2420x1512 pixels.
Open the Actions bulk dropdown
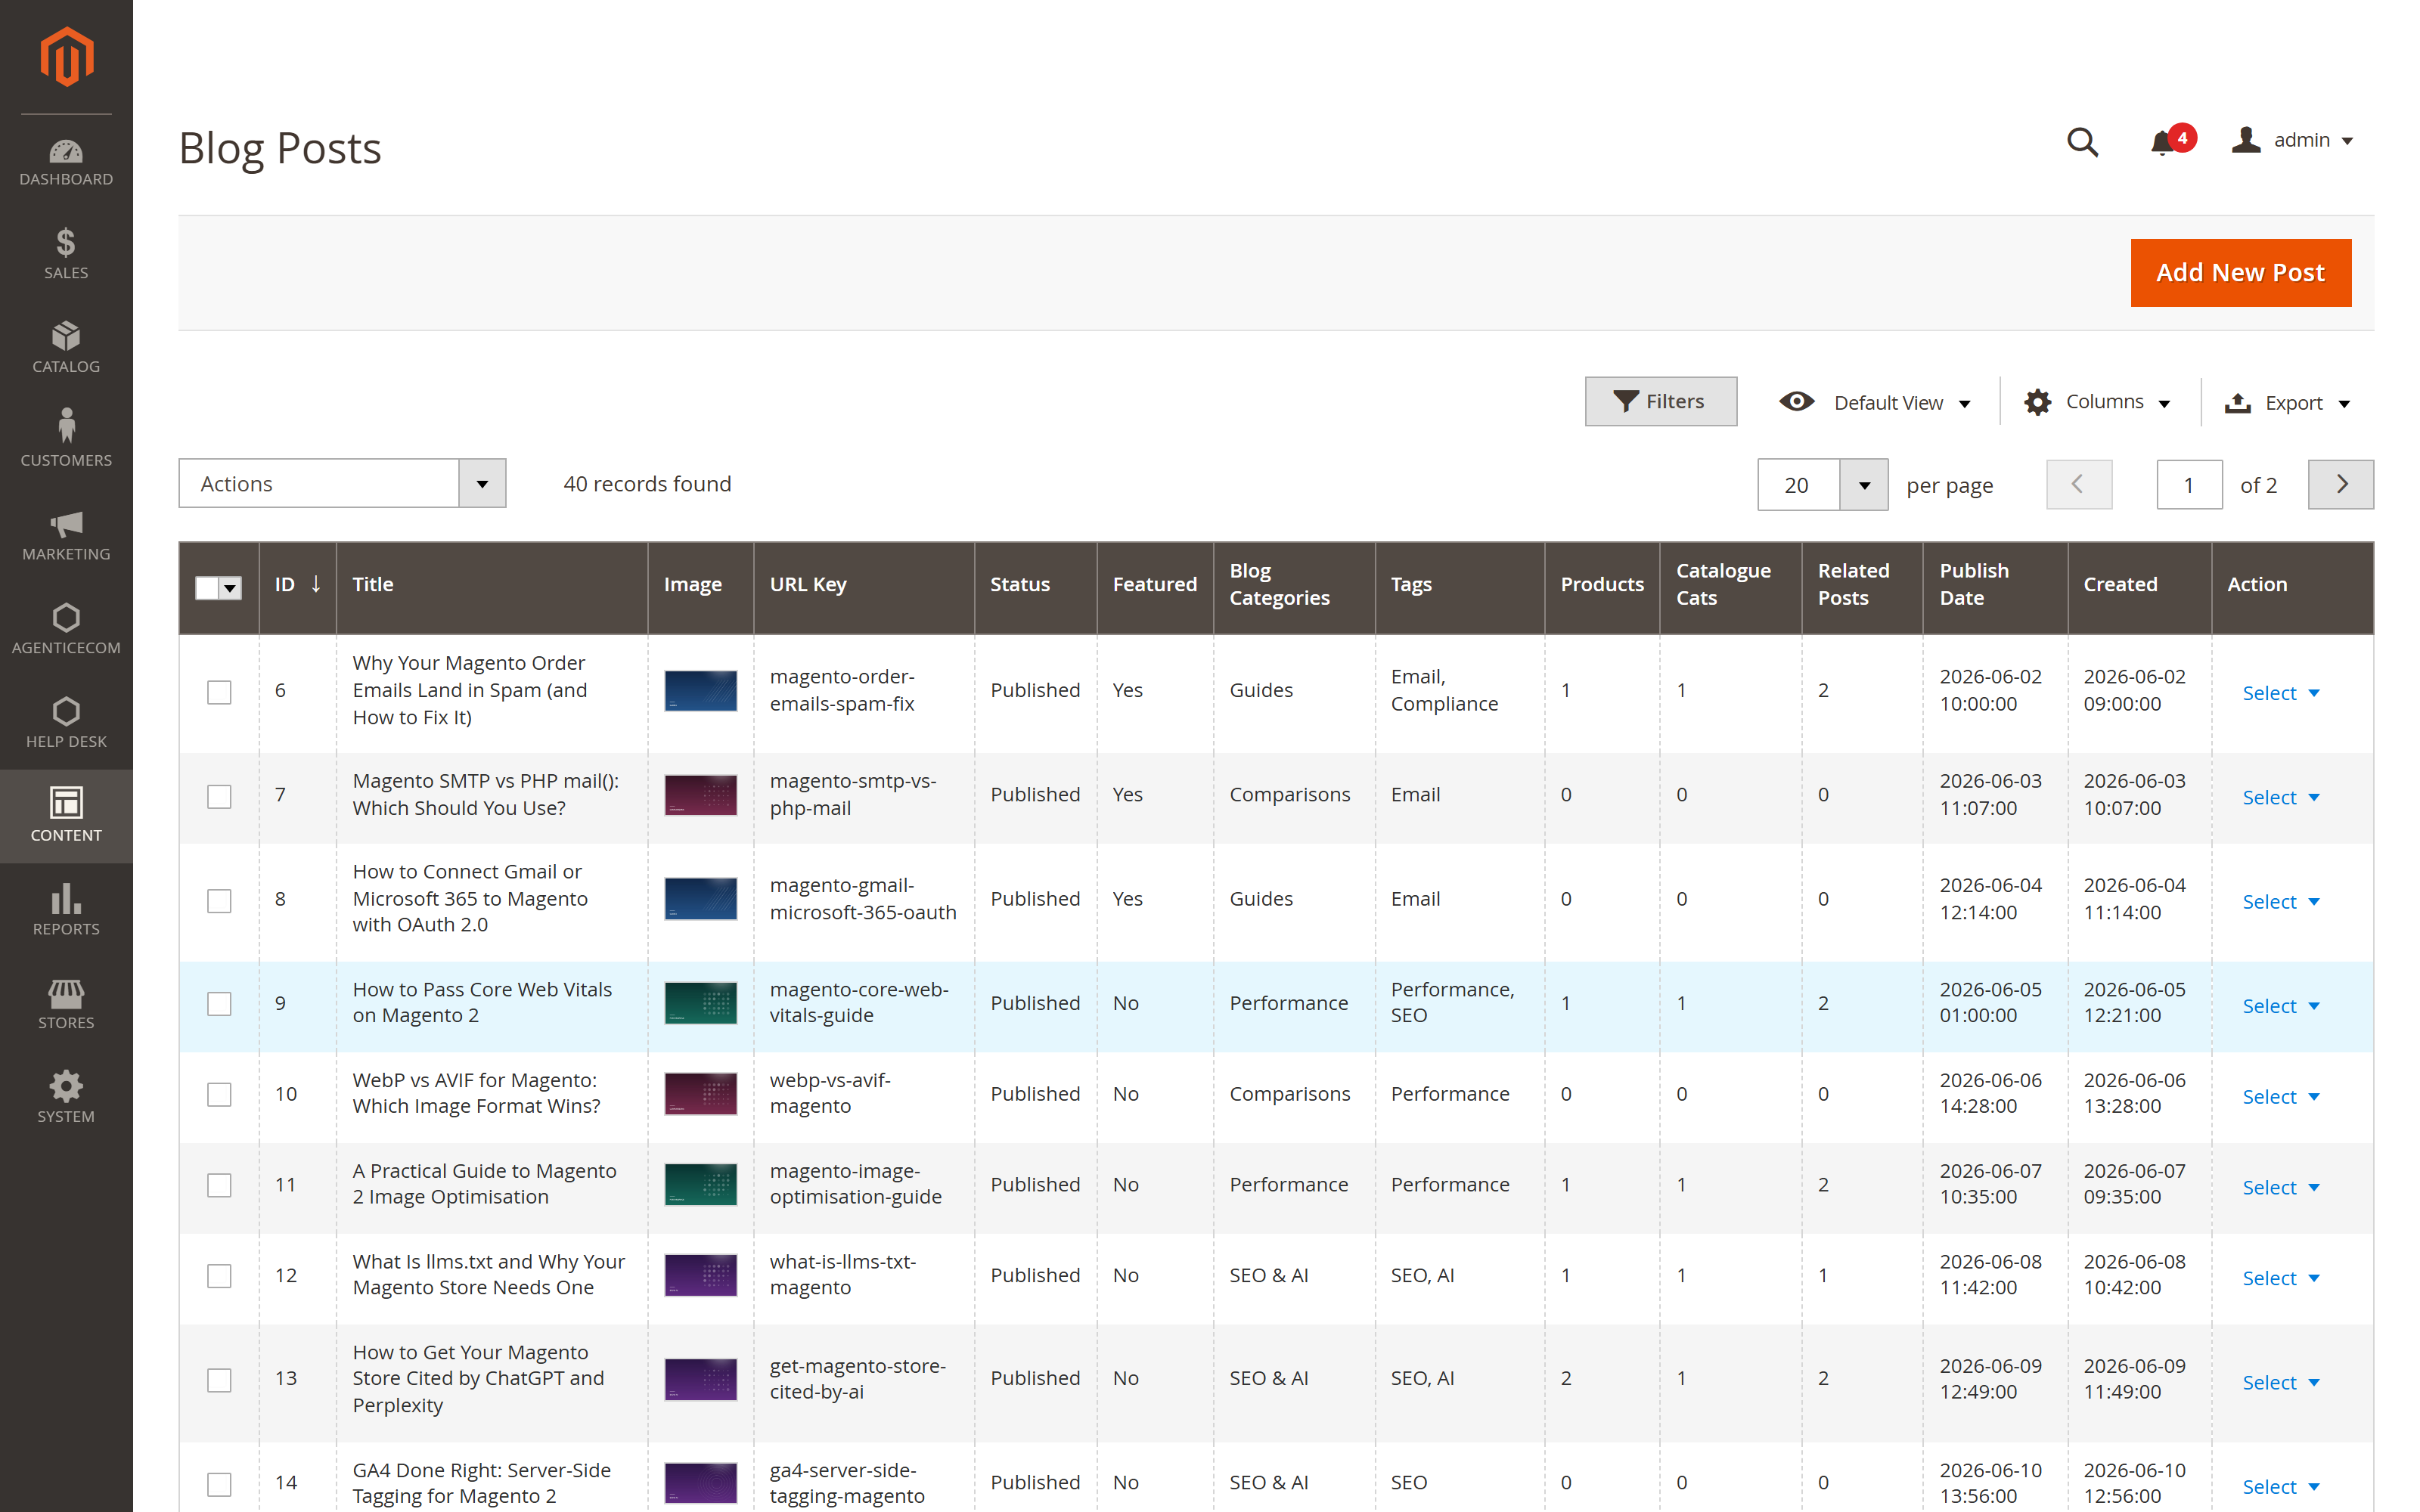[342, 484]
